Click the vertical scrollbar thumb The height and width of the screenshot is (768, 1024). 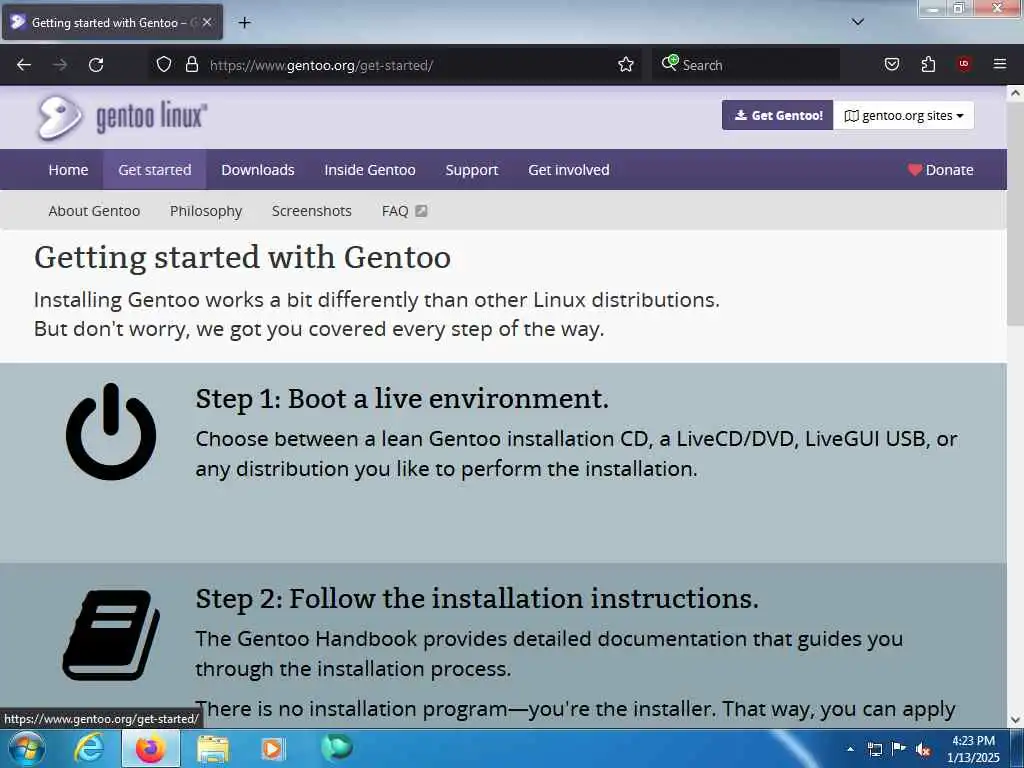tap(1015, 213)
